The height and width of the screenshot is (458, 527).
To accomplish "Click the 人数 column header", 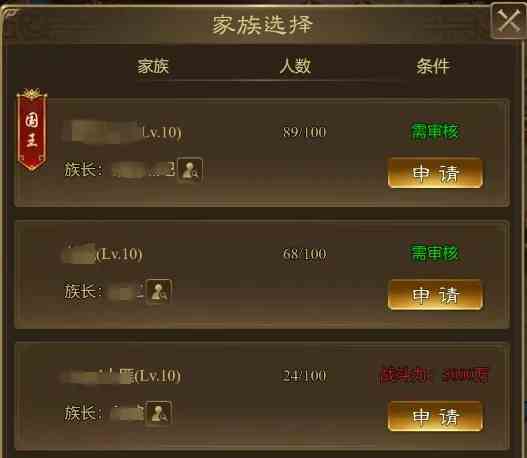I will (x=295, y=66).
